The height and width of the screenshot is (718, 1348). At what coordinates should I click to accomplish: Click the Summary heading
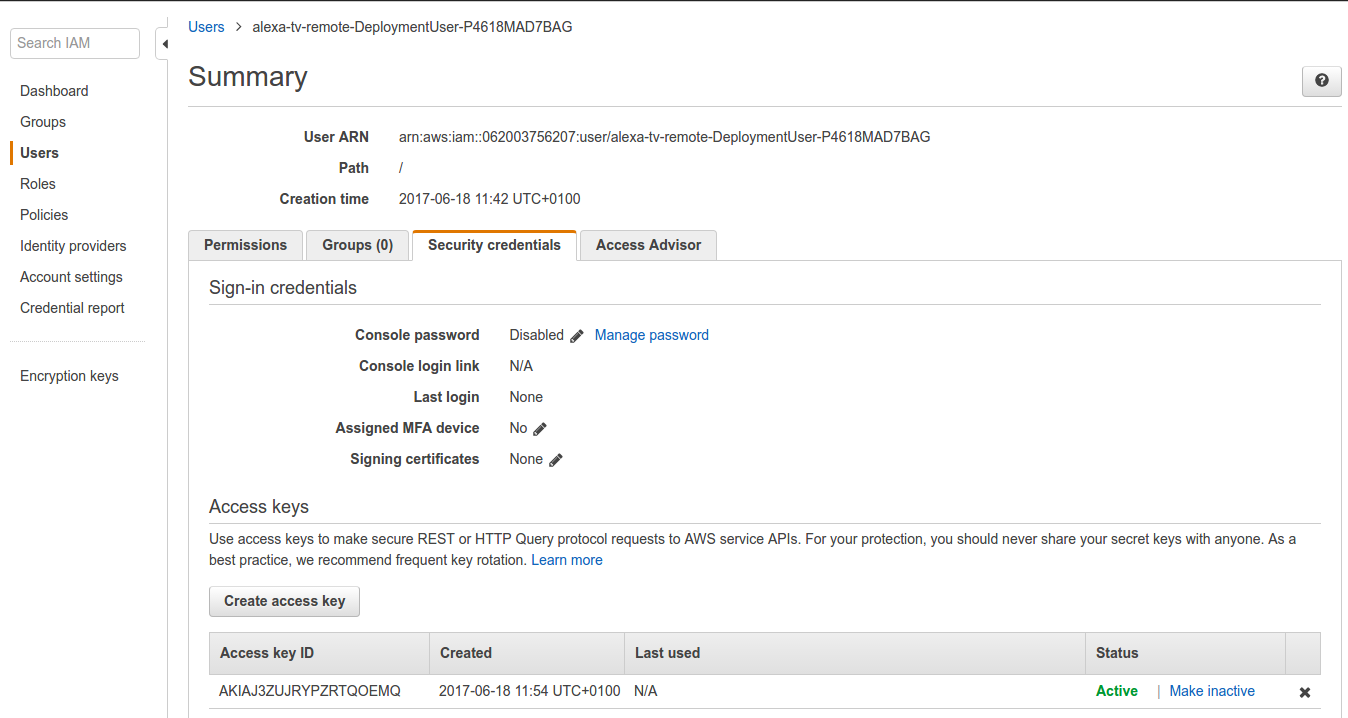[x=248, y=77]
